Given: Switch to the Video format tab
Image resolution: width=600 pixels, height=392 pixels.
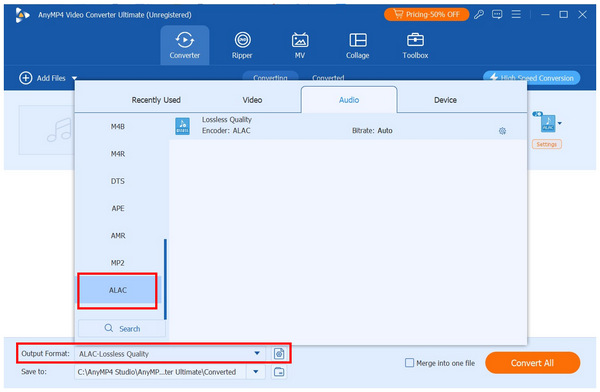Looking at the screenshot, I should pos(252,100).
